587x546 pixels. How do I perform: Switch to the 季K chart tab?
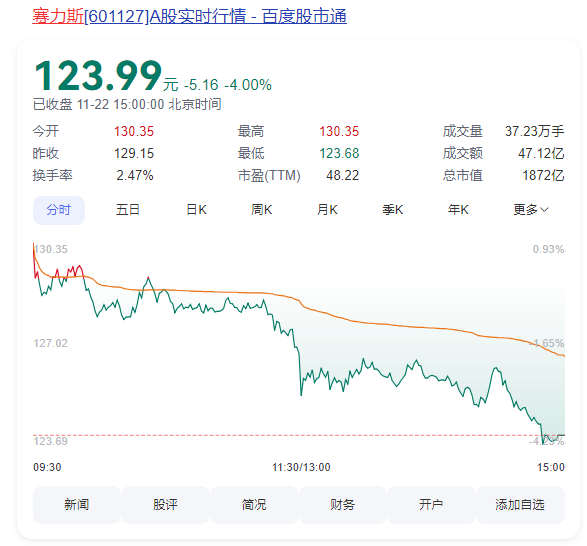[392, 210]
